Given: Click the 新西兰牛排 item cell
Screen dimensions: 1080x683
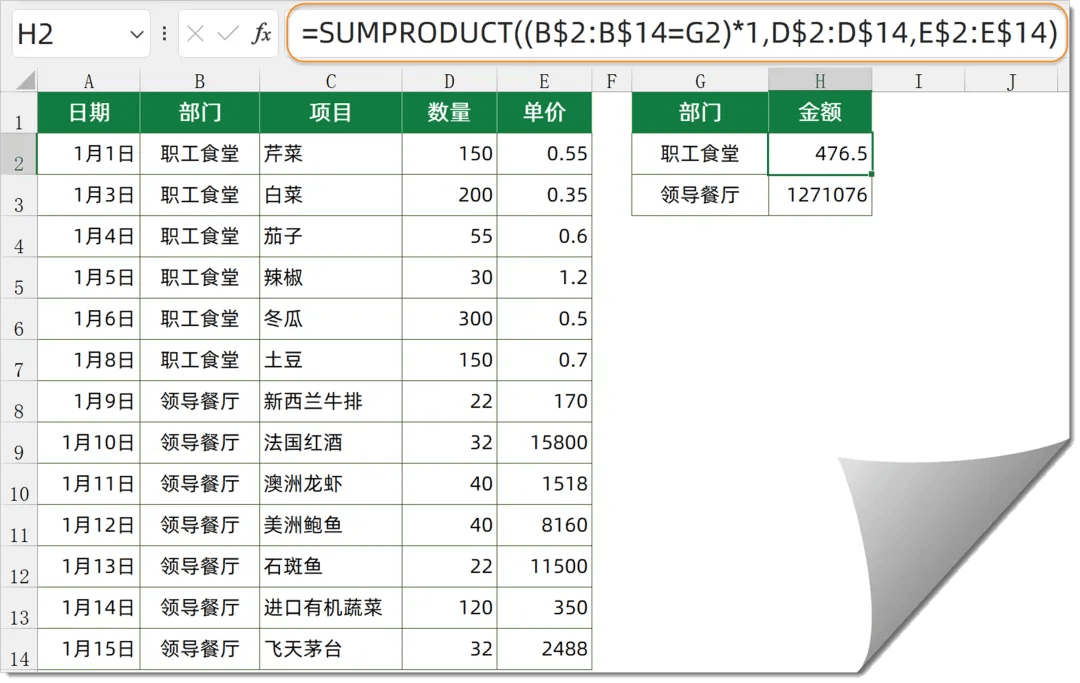Looking at the screenshot, I should click(331, 401).
